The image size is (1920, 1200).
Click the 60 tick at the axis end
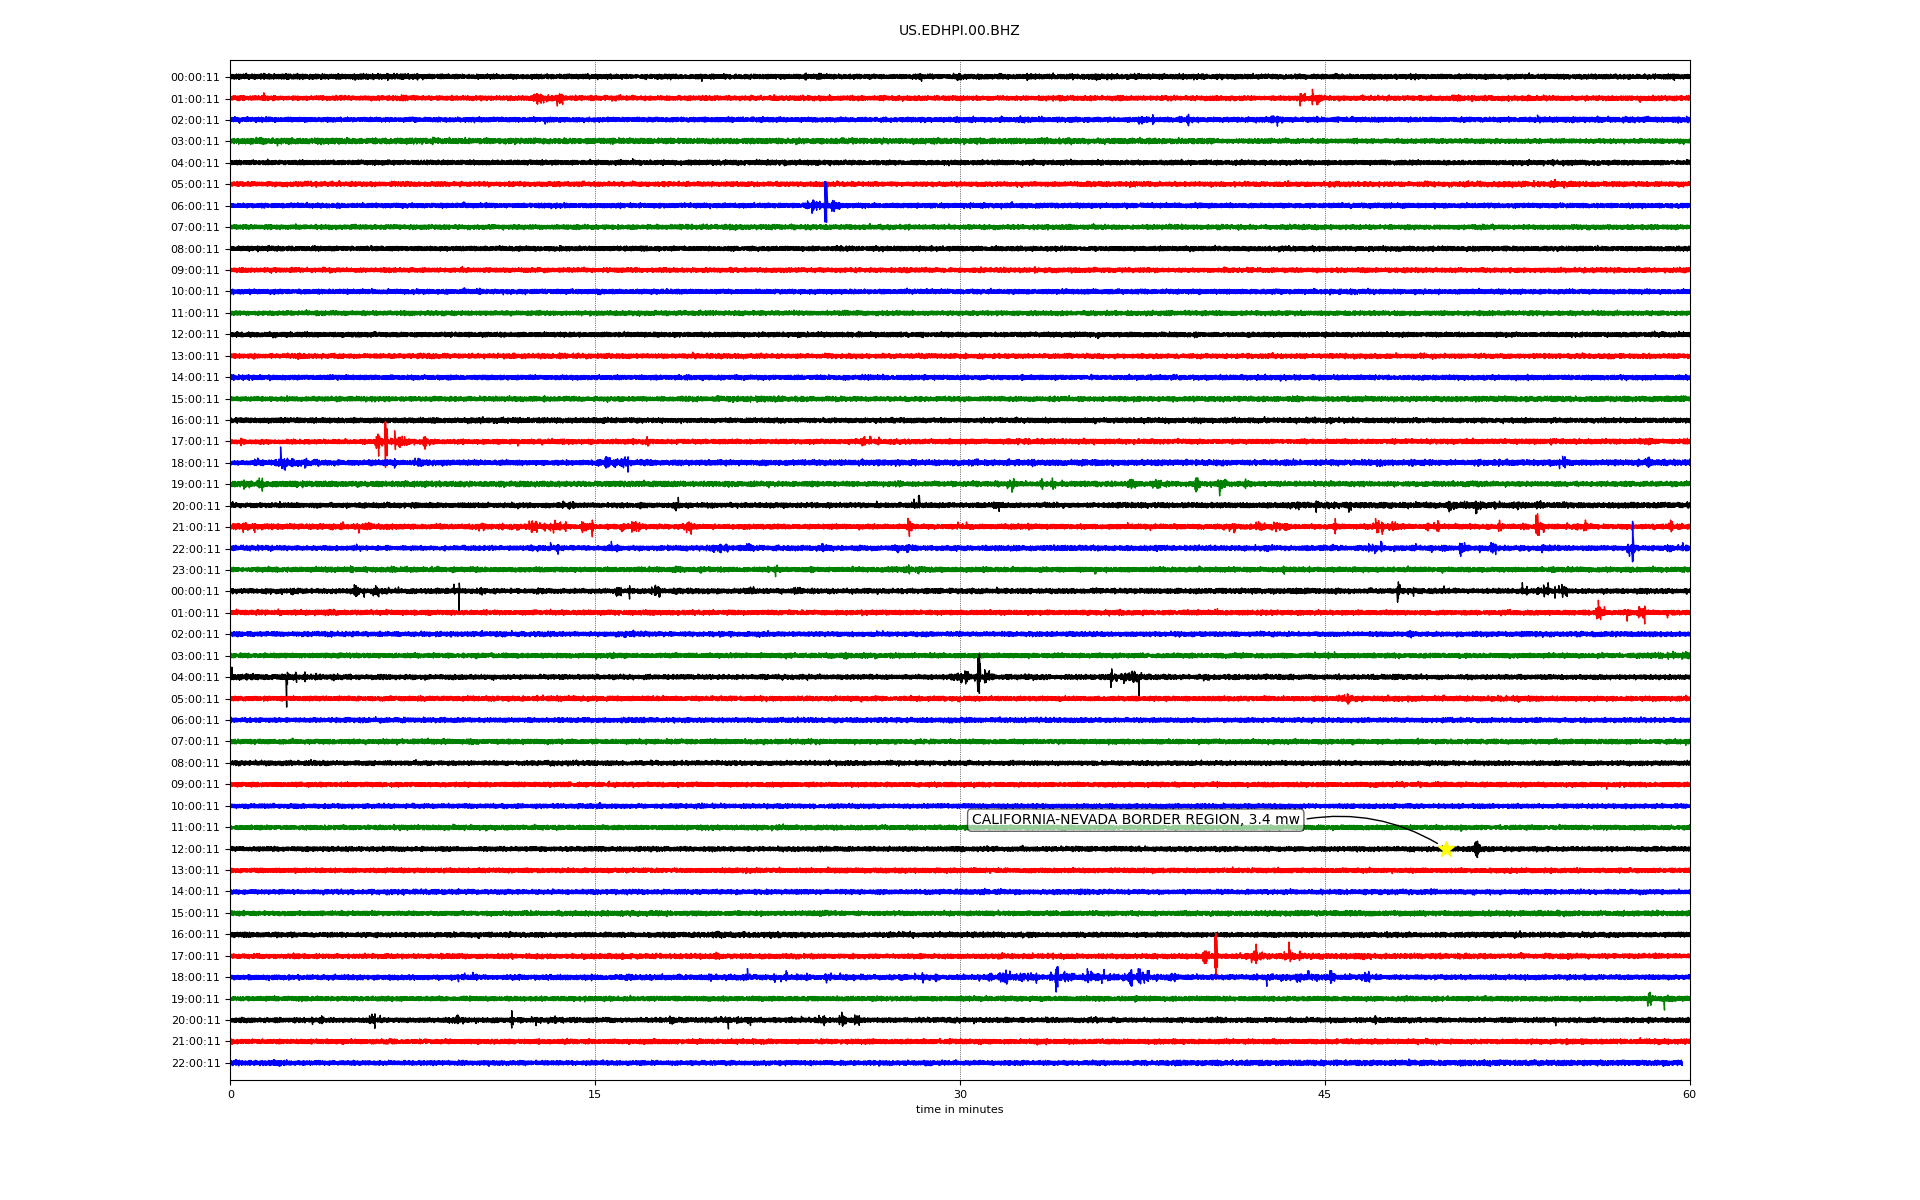[1688, 1094]
